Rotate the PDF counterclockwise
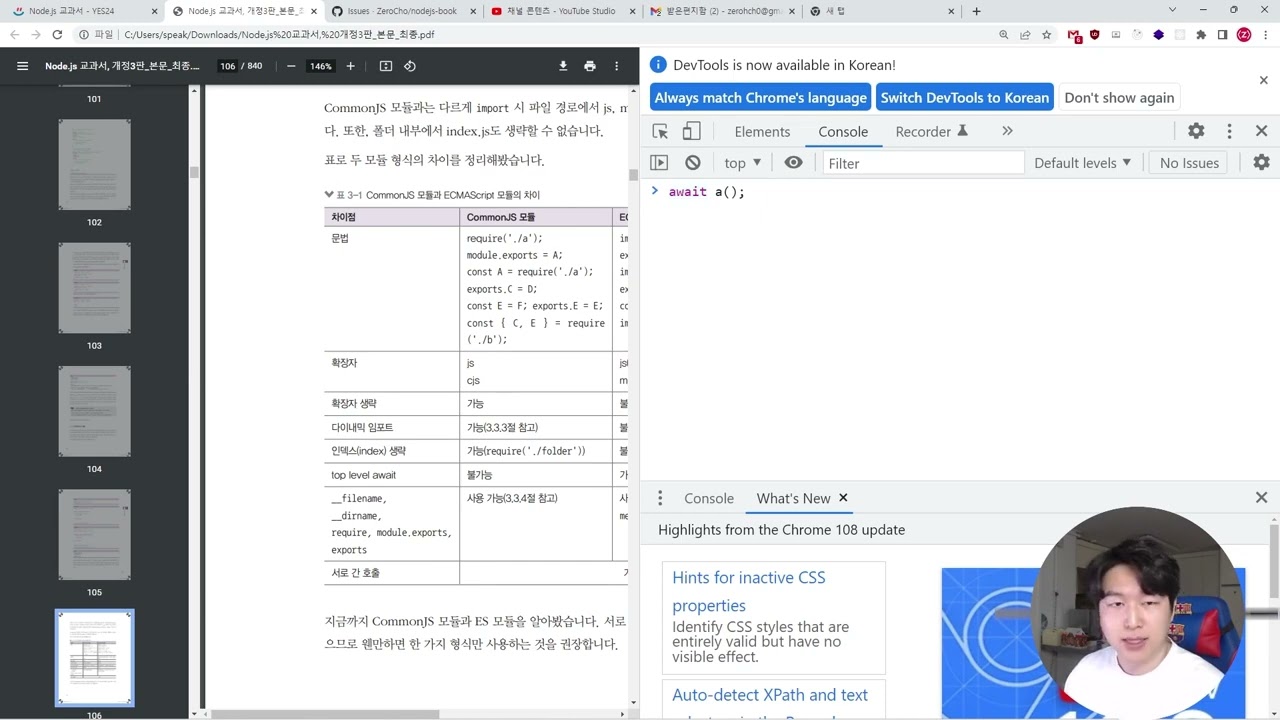Viewport: 1280px width, 720px height. click(x=410, y=66)
